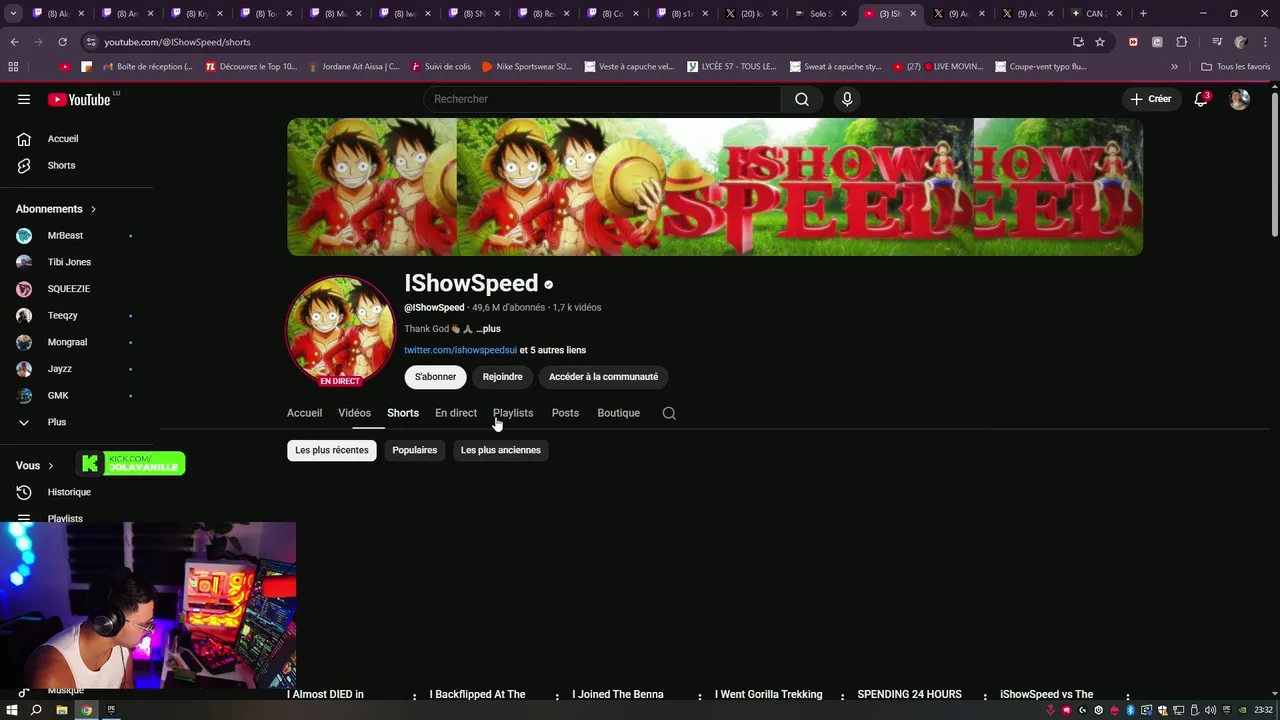The width and height of the screenshot is (1280, 720).
Task: Switch to the Solo S browser tab
Action: (818, 14)
